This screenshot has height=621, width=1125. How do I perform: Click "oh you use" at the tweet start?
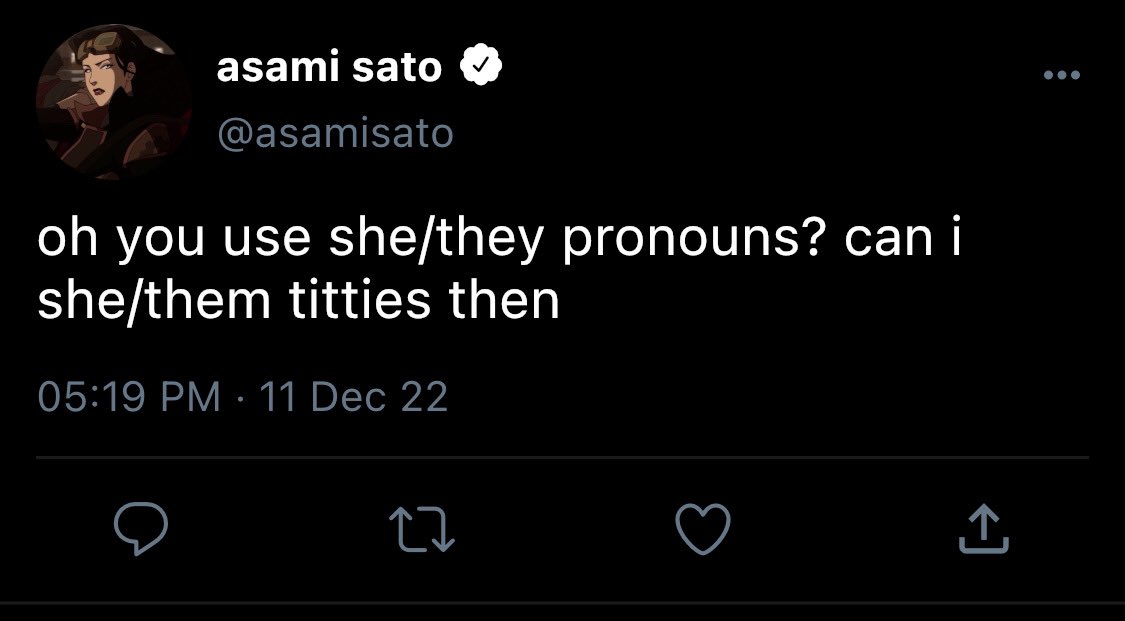(x=174, y=240)
